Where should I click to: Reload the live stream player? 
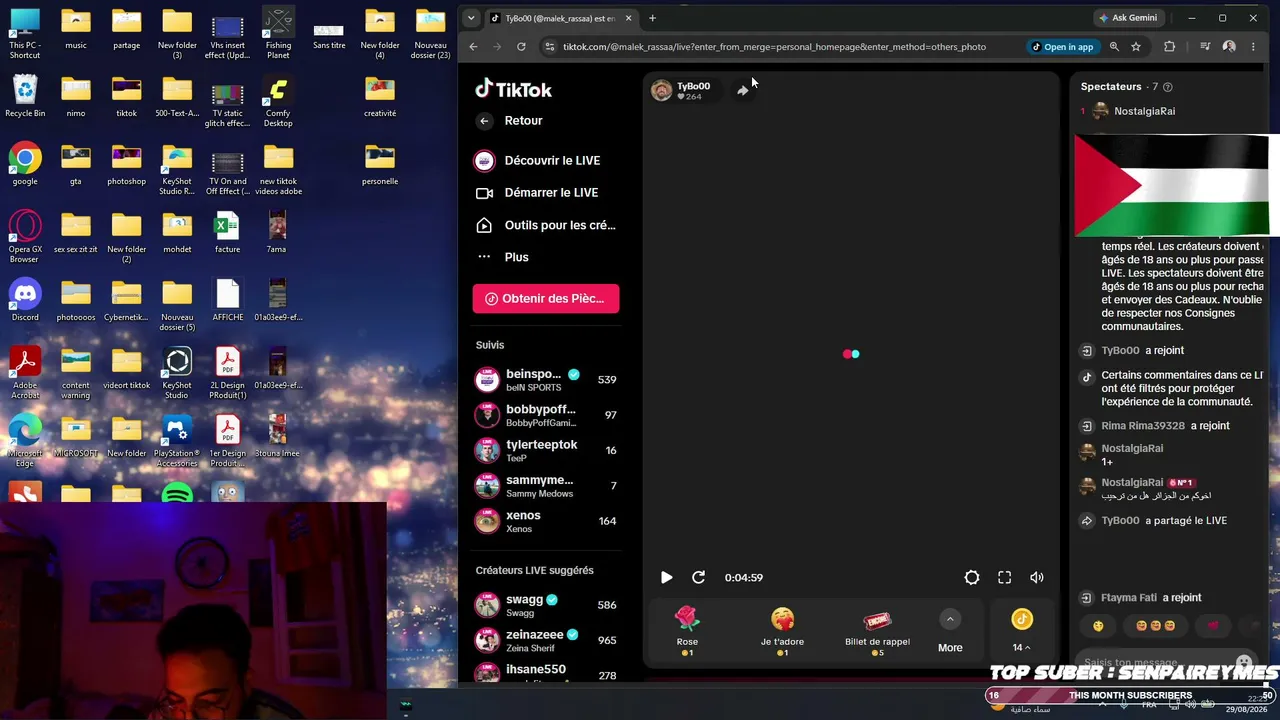(698, 577)
